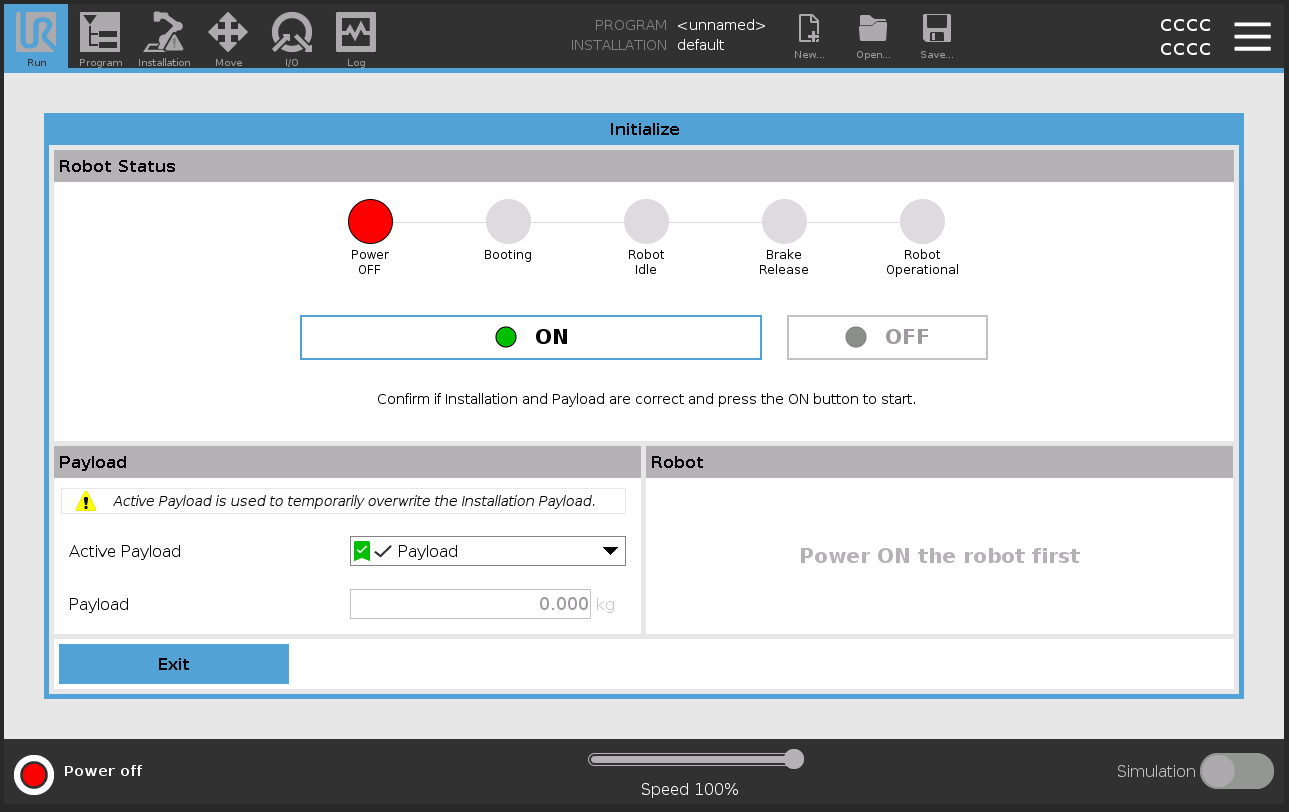The height and width of the screenshot is (812, 1289).
Task: Click the red Power OFF status circle
Action: [370, 222]
